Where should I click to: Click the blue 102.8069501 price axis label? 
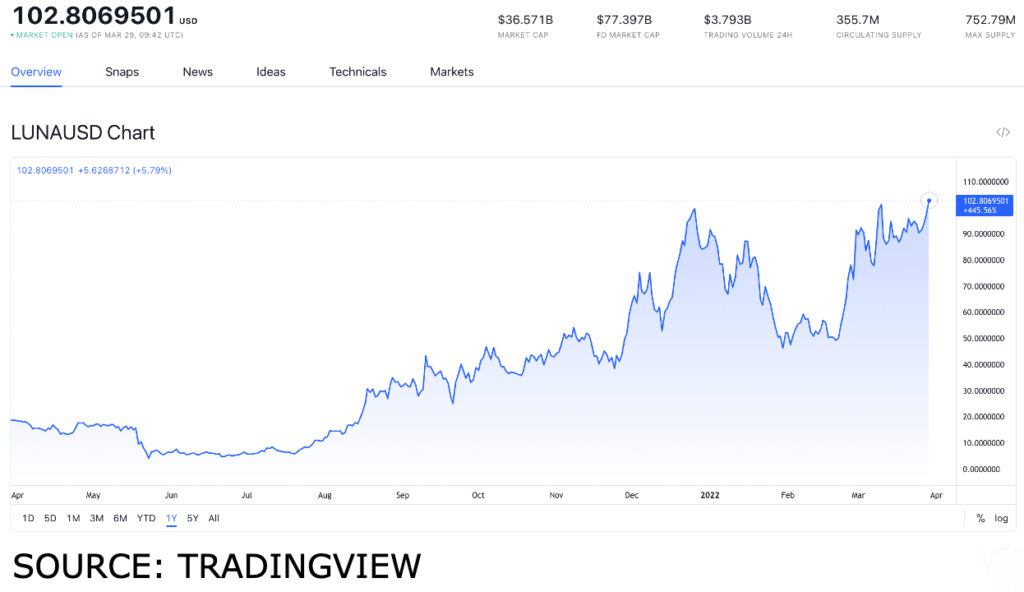click(x=984, y=205)
